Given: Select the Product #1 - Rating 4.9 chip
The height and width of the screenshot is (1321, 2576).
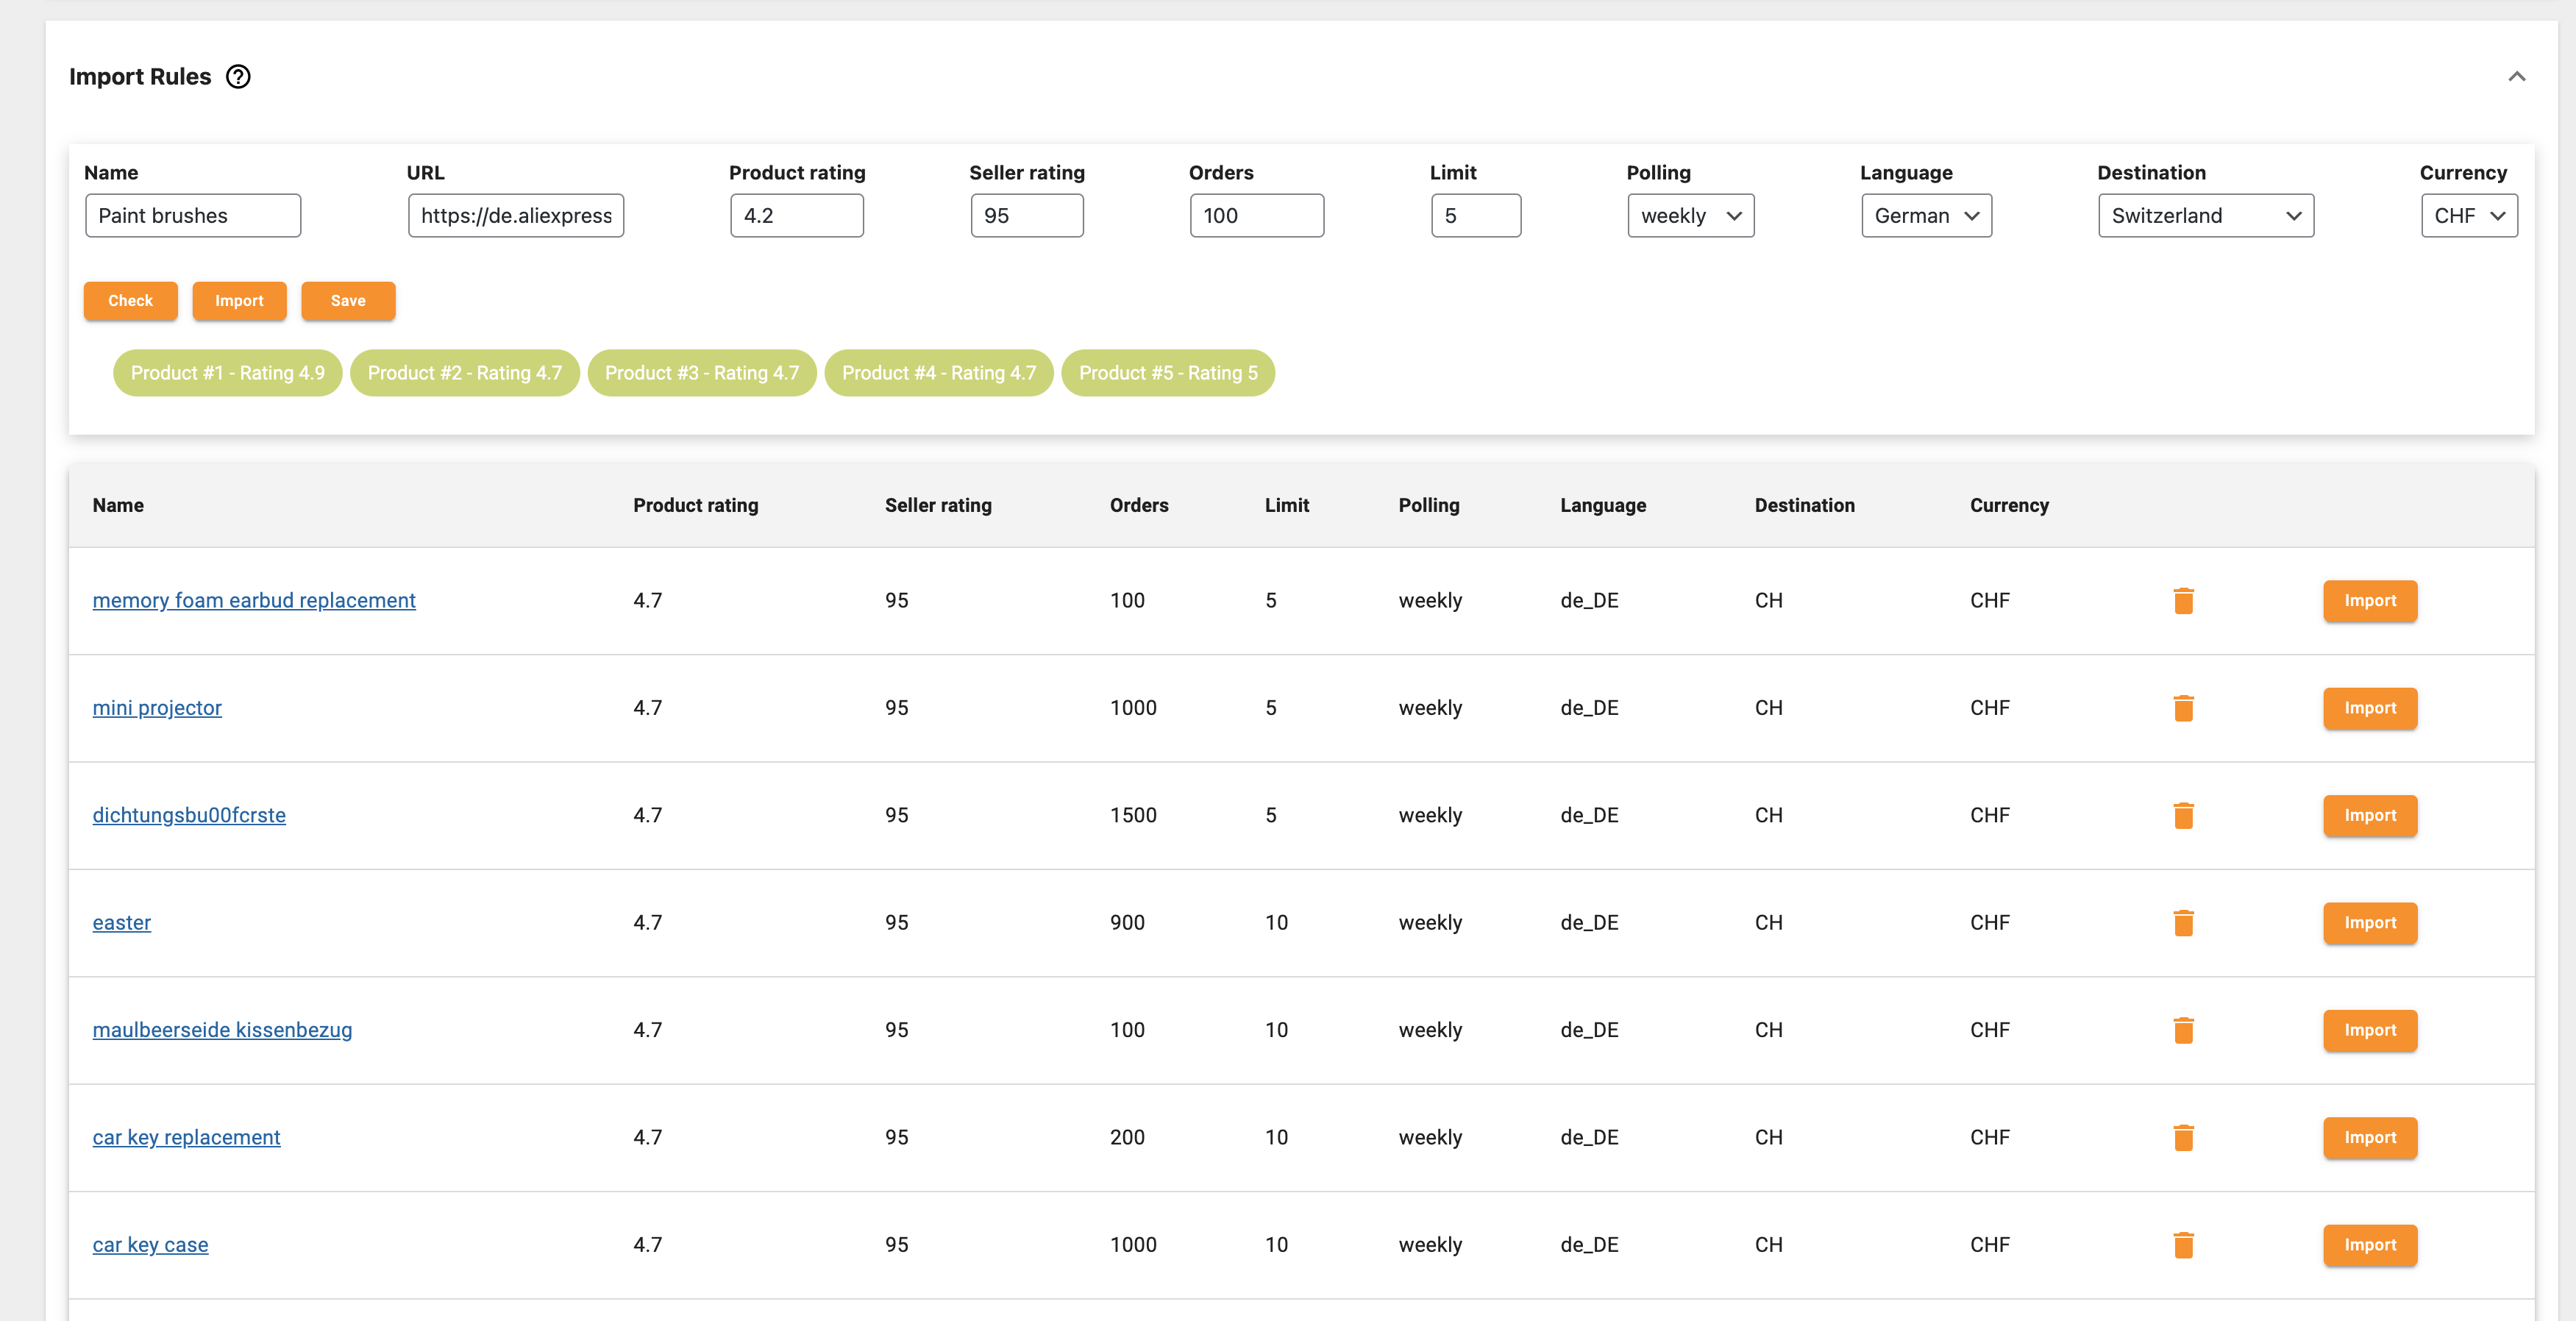Looking at the screenshot, I should point(228,373).
